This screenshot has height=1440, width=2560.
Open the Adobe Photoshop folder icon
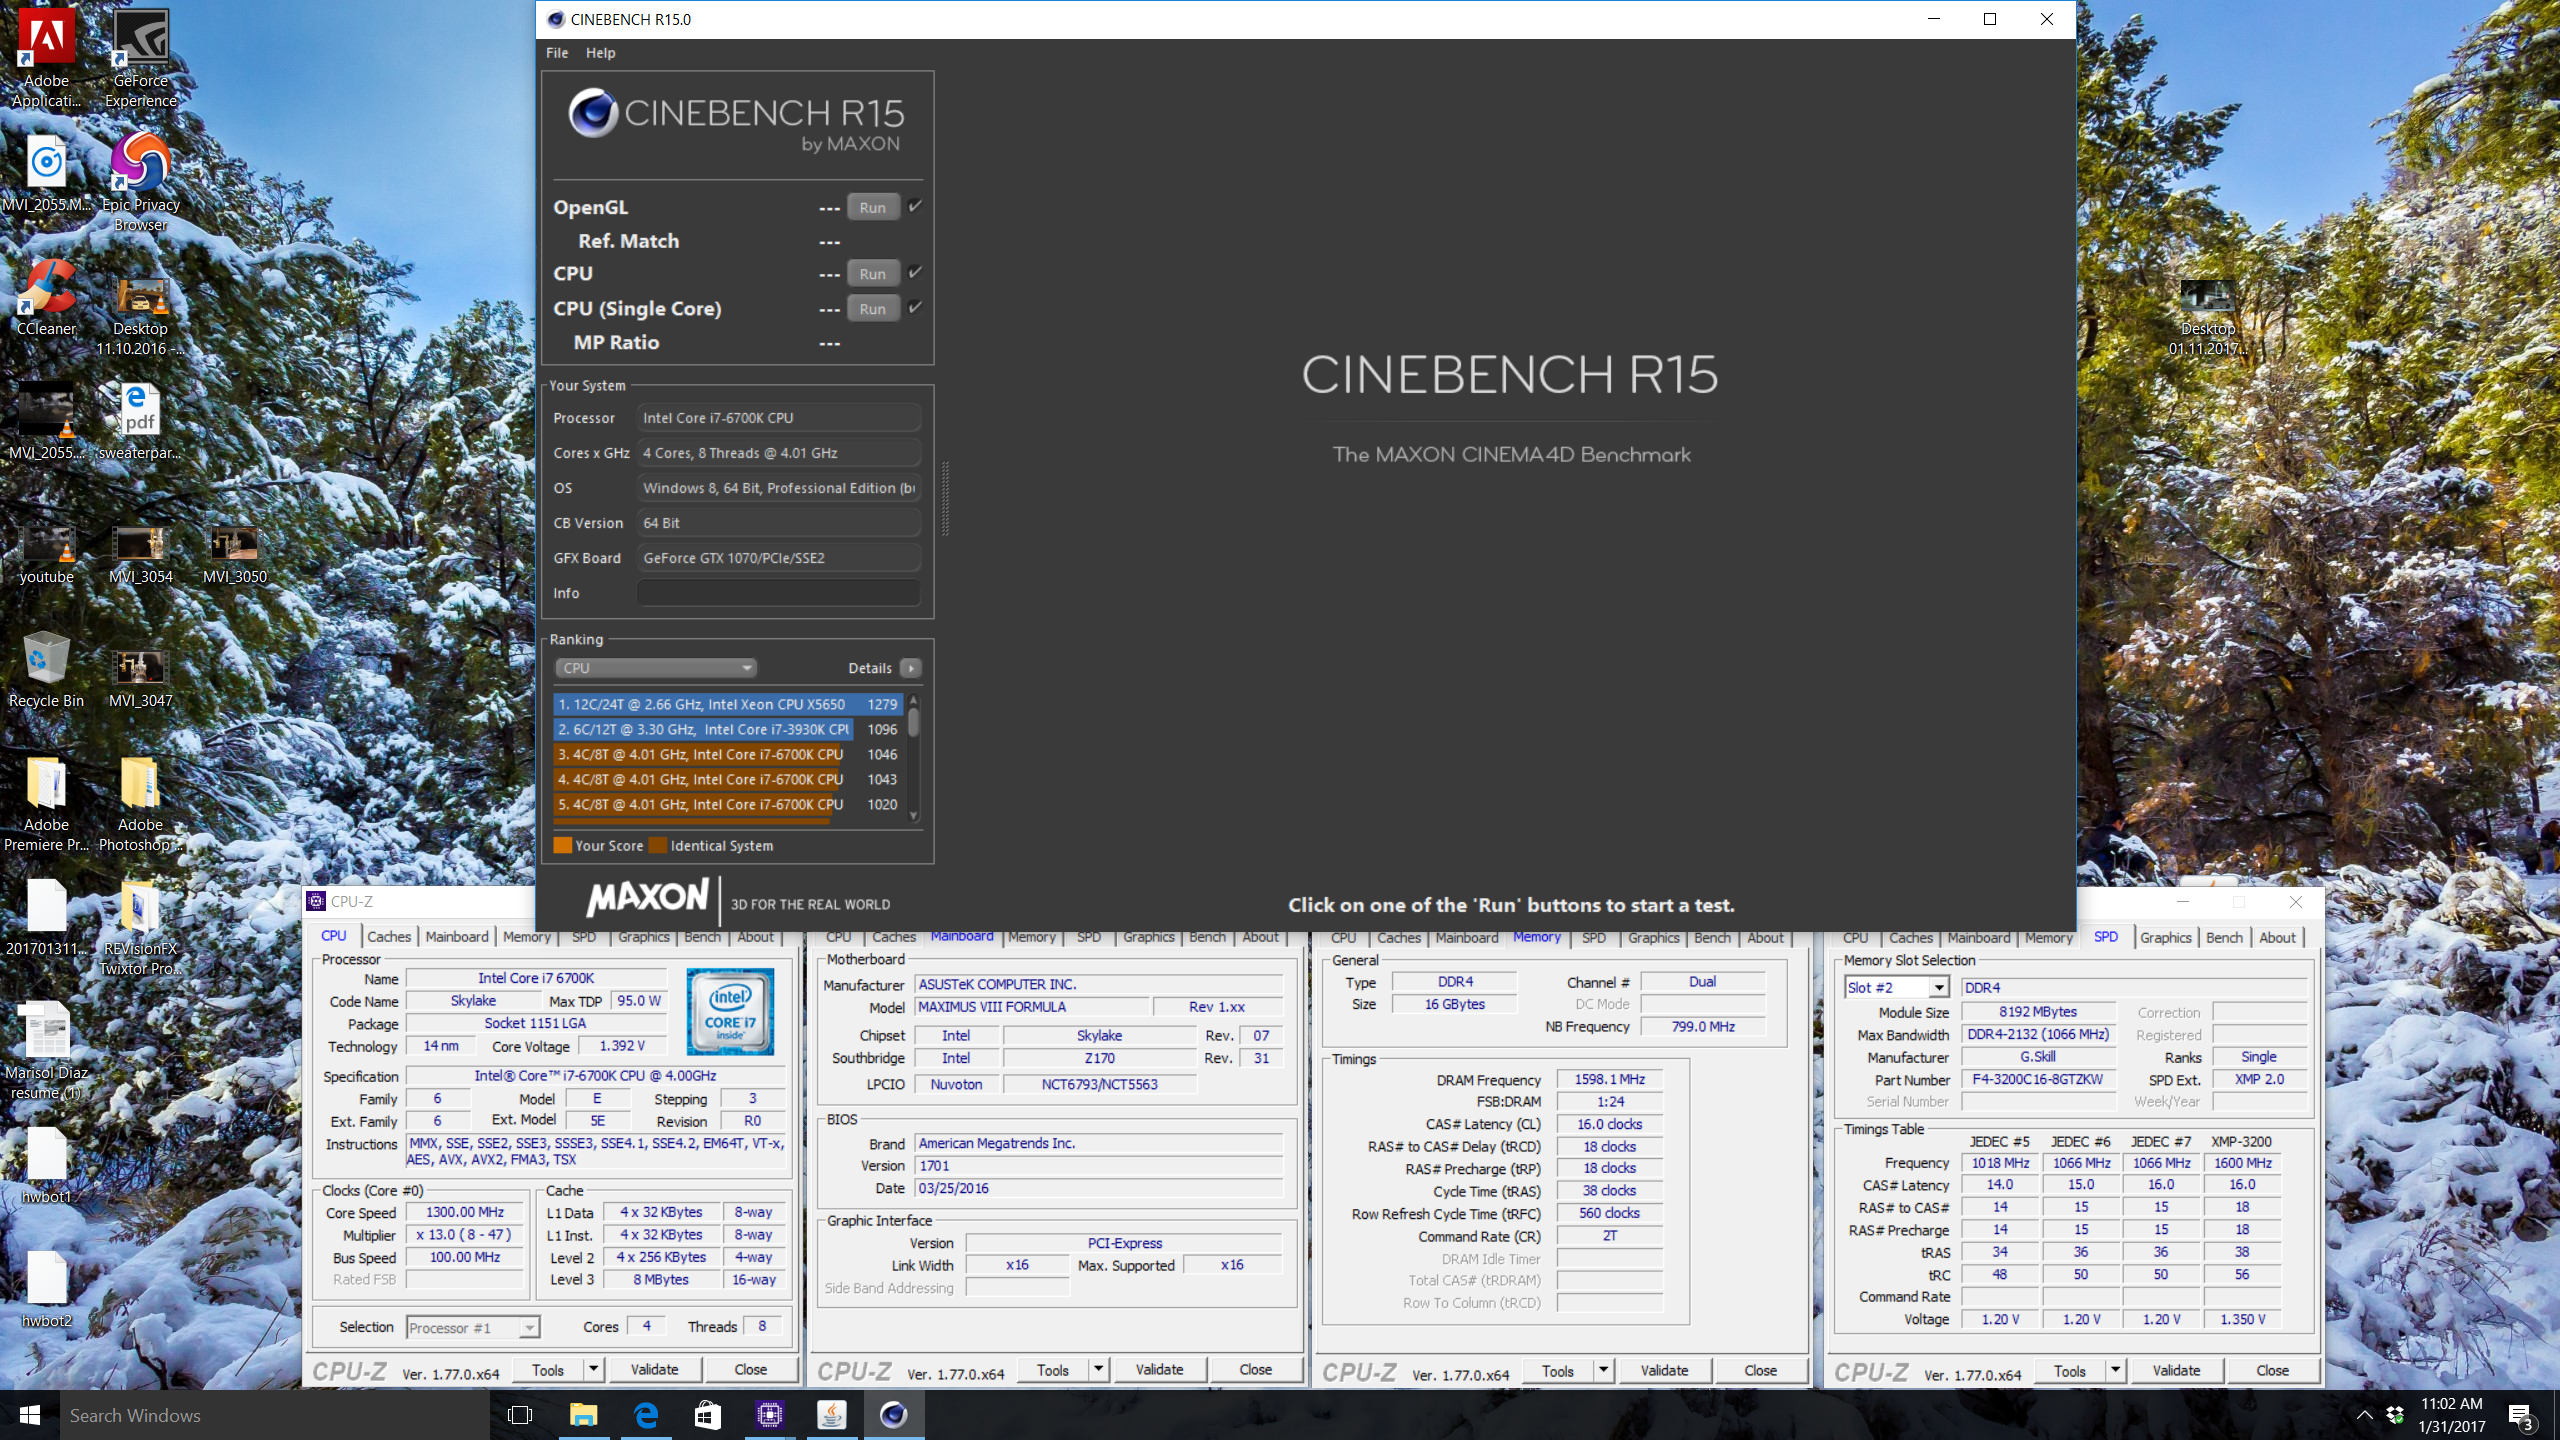(x=140, y=804)
